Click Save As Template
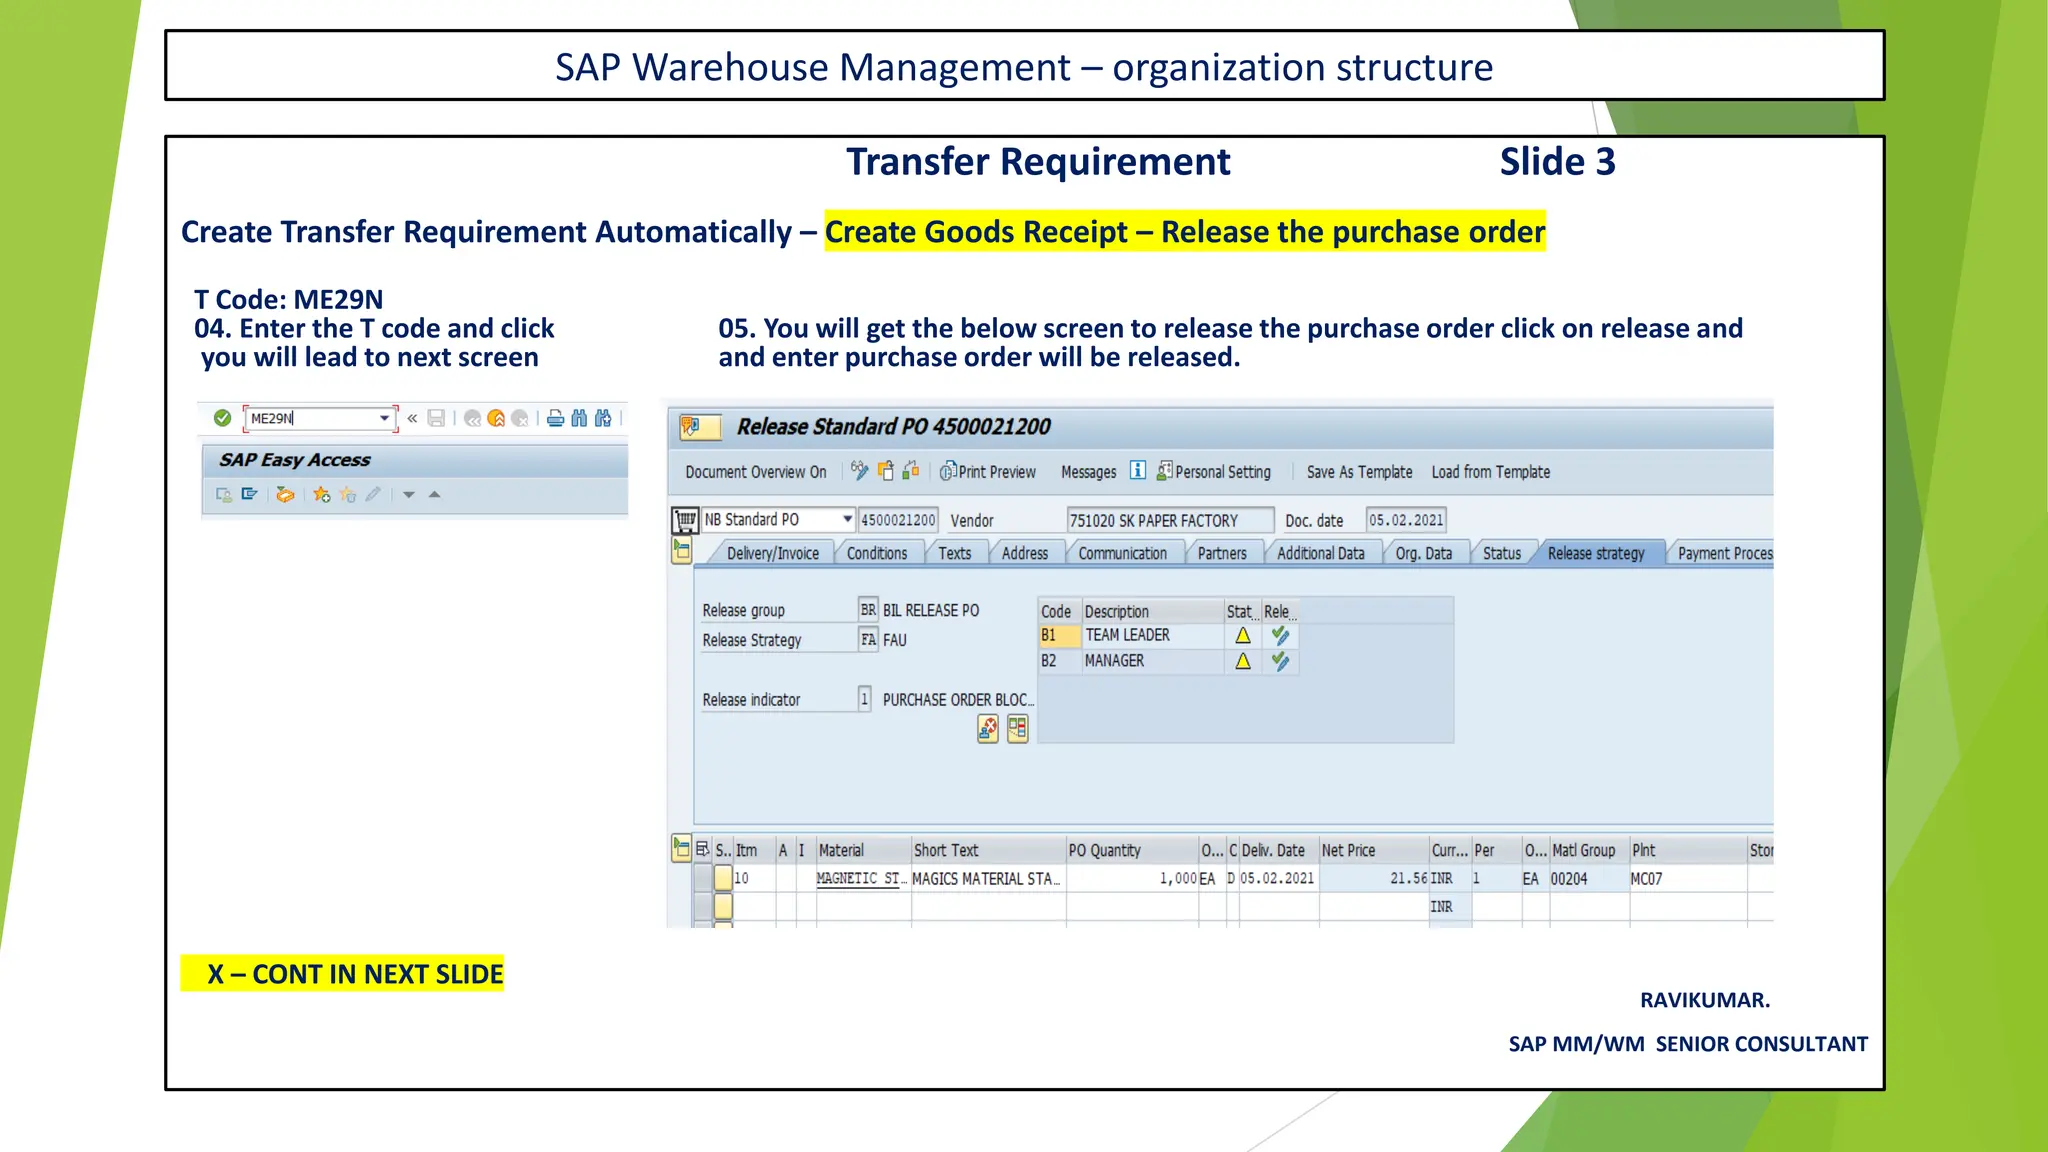The image size is (2048, 1152). pyautogui.click(x=1359, y=472)
